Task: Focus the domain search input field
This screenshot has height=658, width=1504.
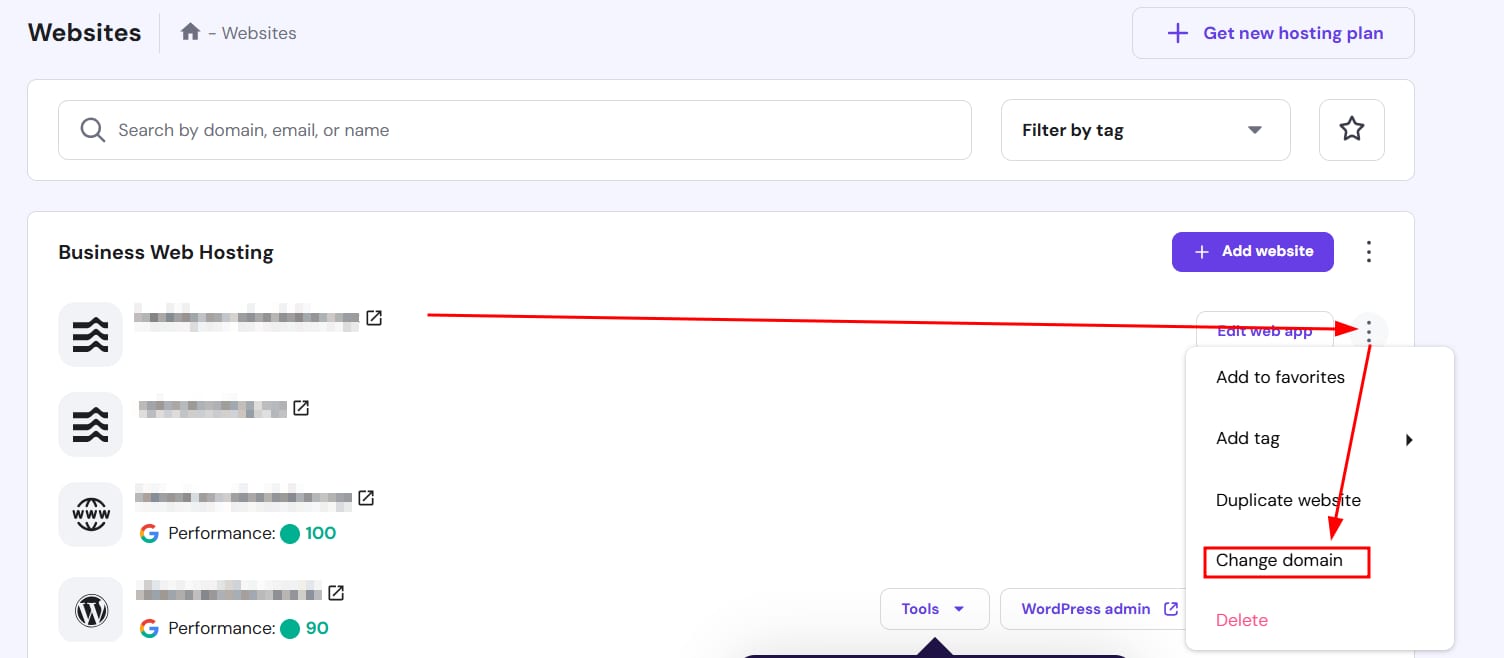Action: pos(515,130)
